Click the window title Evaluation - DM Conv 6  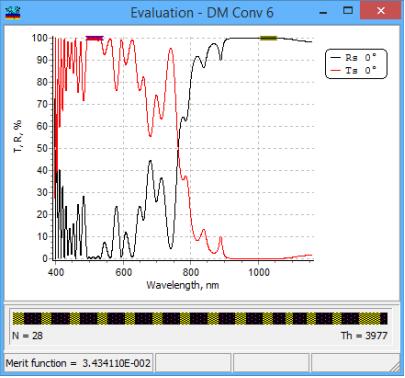pyautogui.click(x=202, y=13)
